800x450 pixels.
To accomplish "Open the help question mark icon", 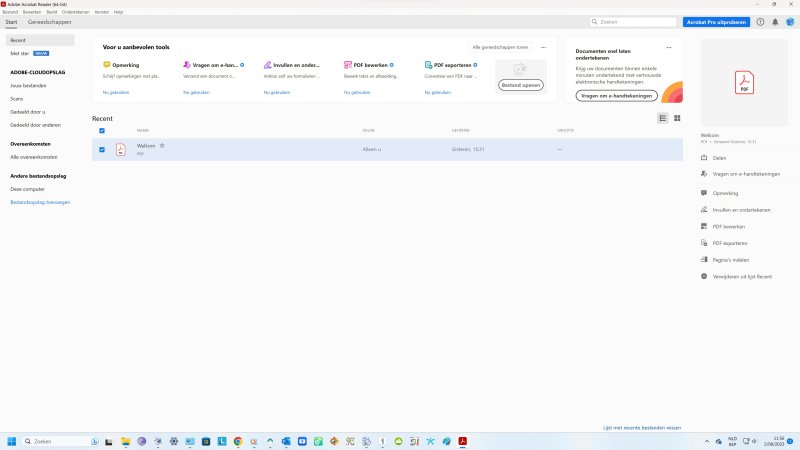I will pyautogui.click(x=760, y=21).
